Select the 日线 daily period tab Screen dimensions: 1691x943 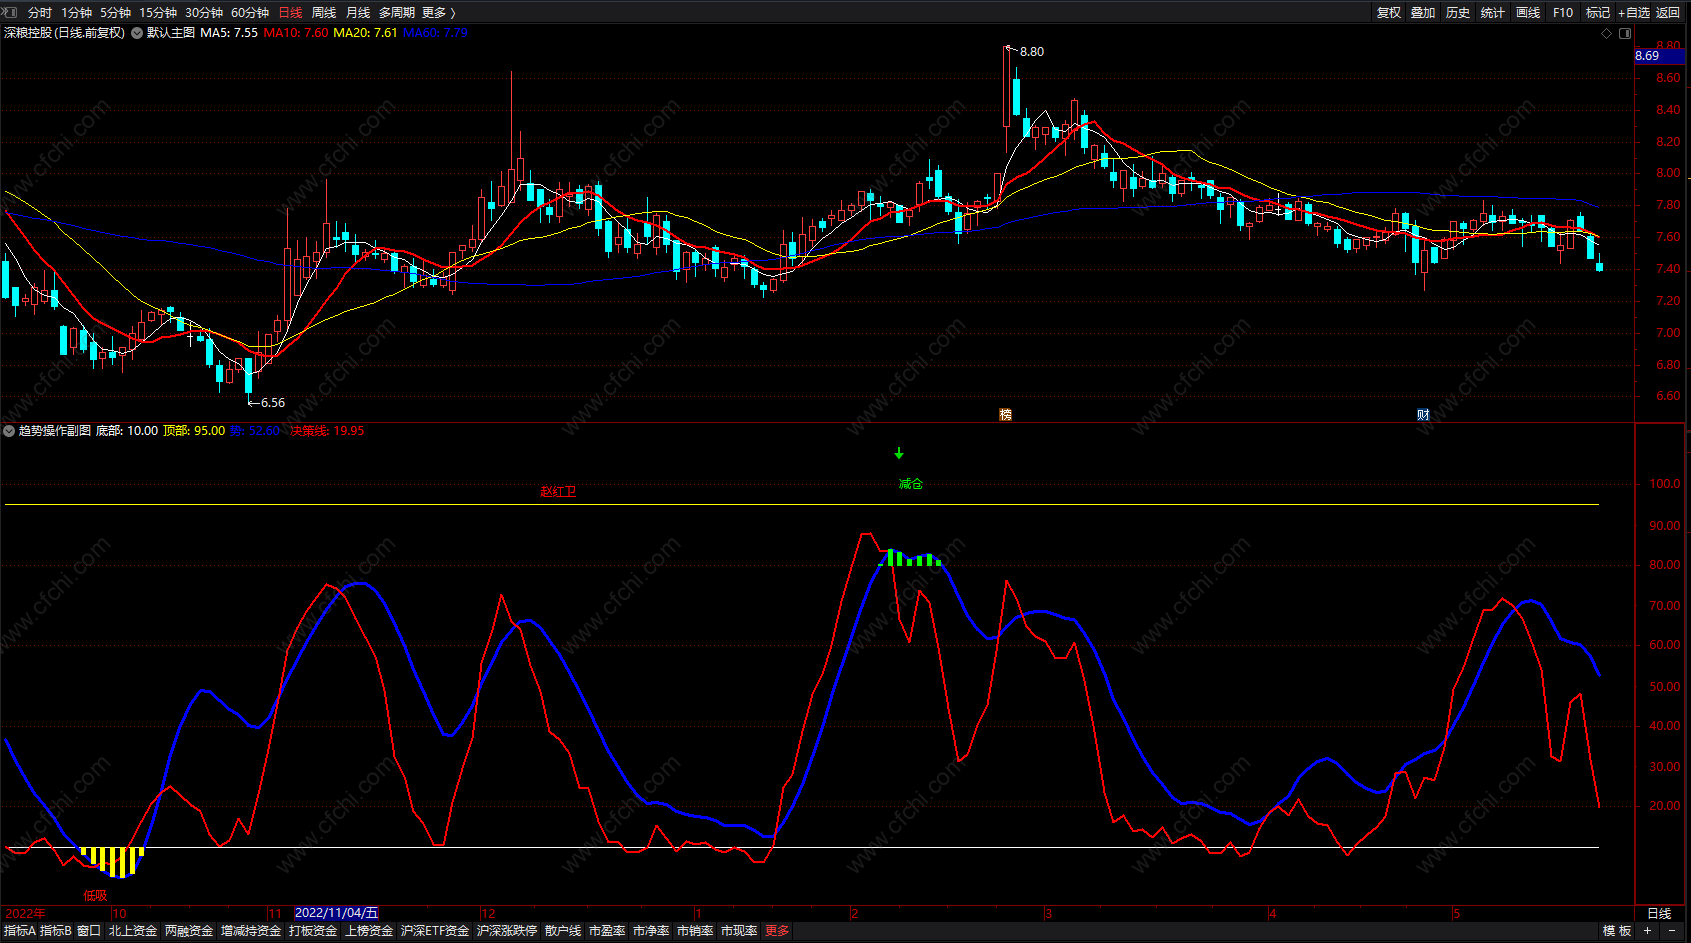290,12
